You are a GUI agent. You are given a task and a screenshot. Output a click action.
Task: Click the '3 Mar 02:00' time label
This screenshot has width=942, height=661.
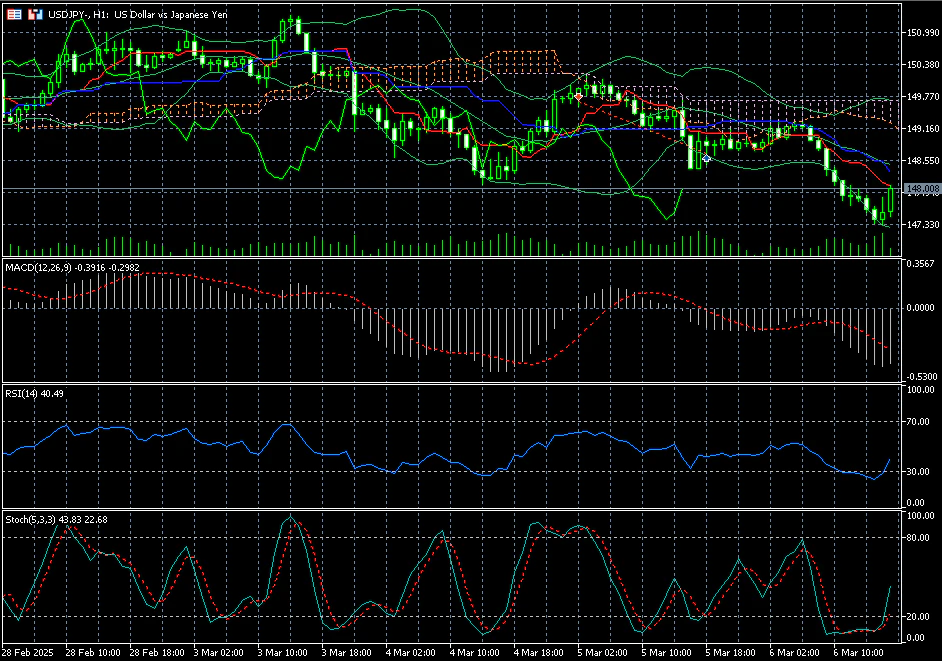(219, 653)
